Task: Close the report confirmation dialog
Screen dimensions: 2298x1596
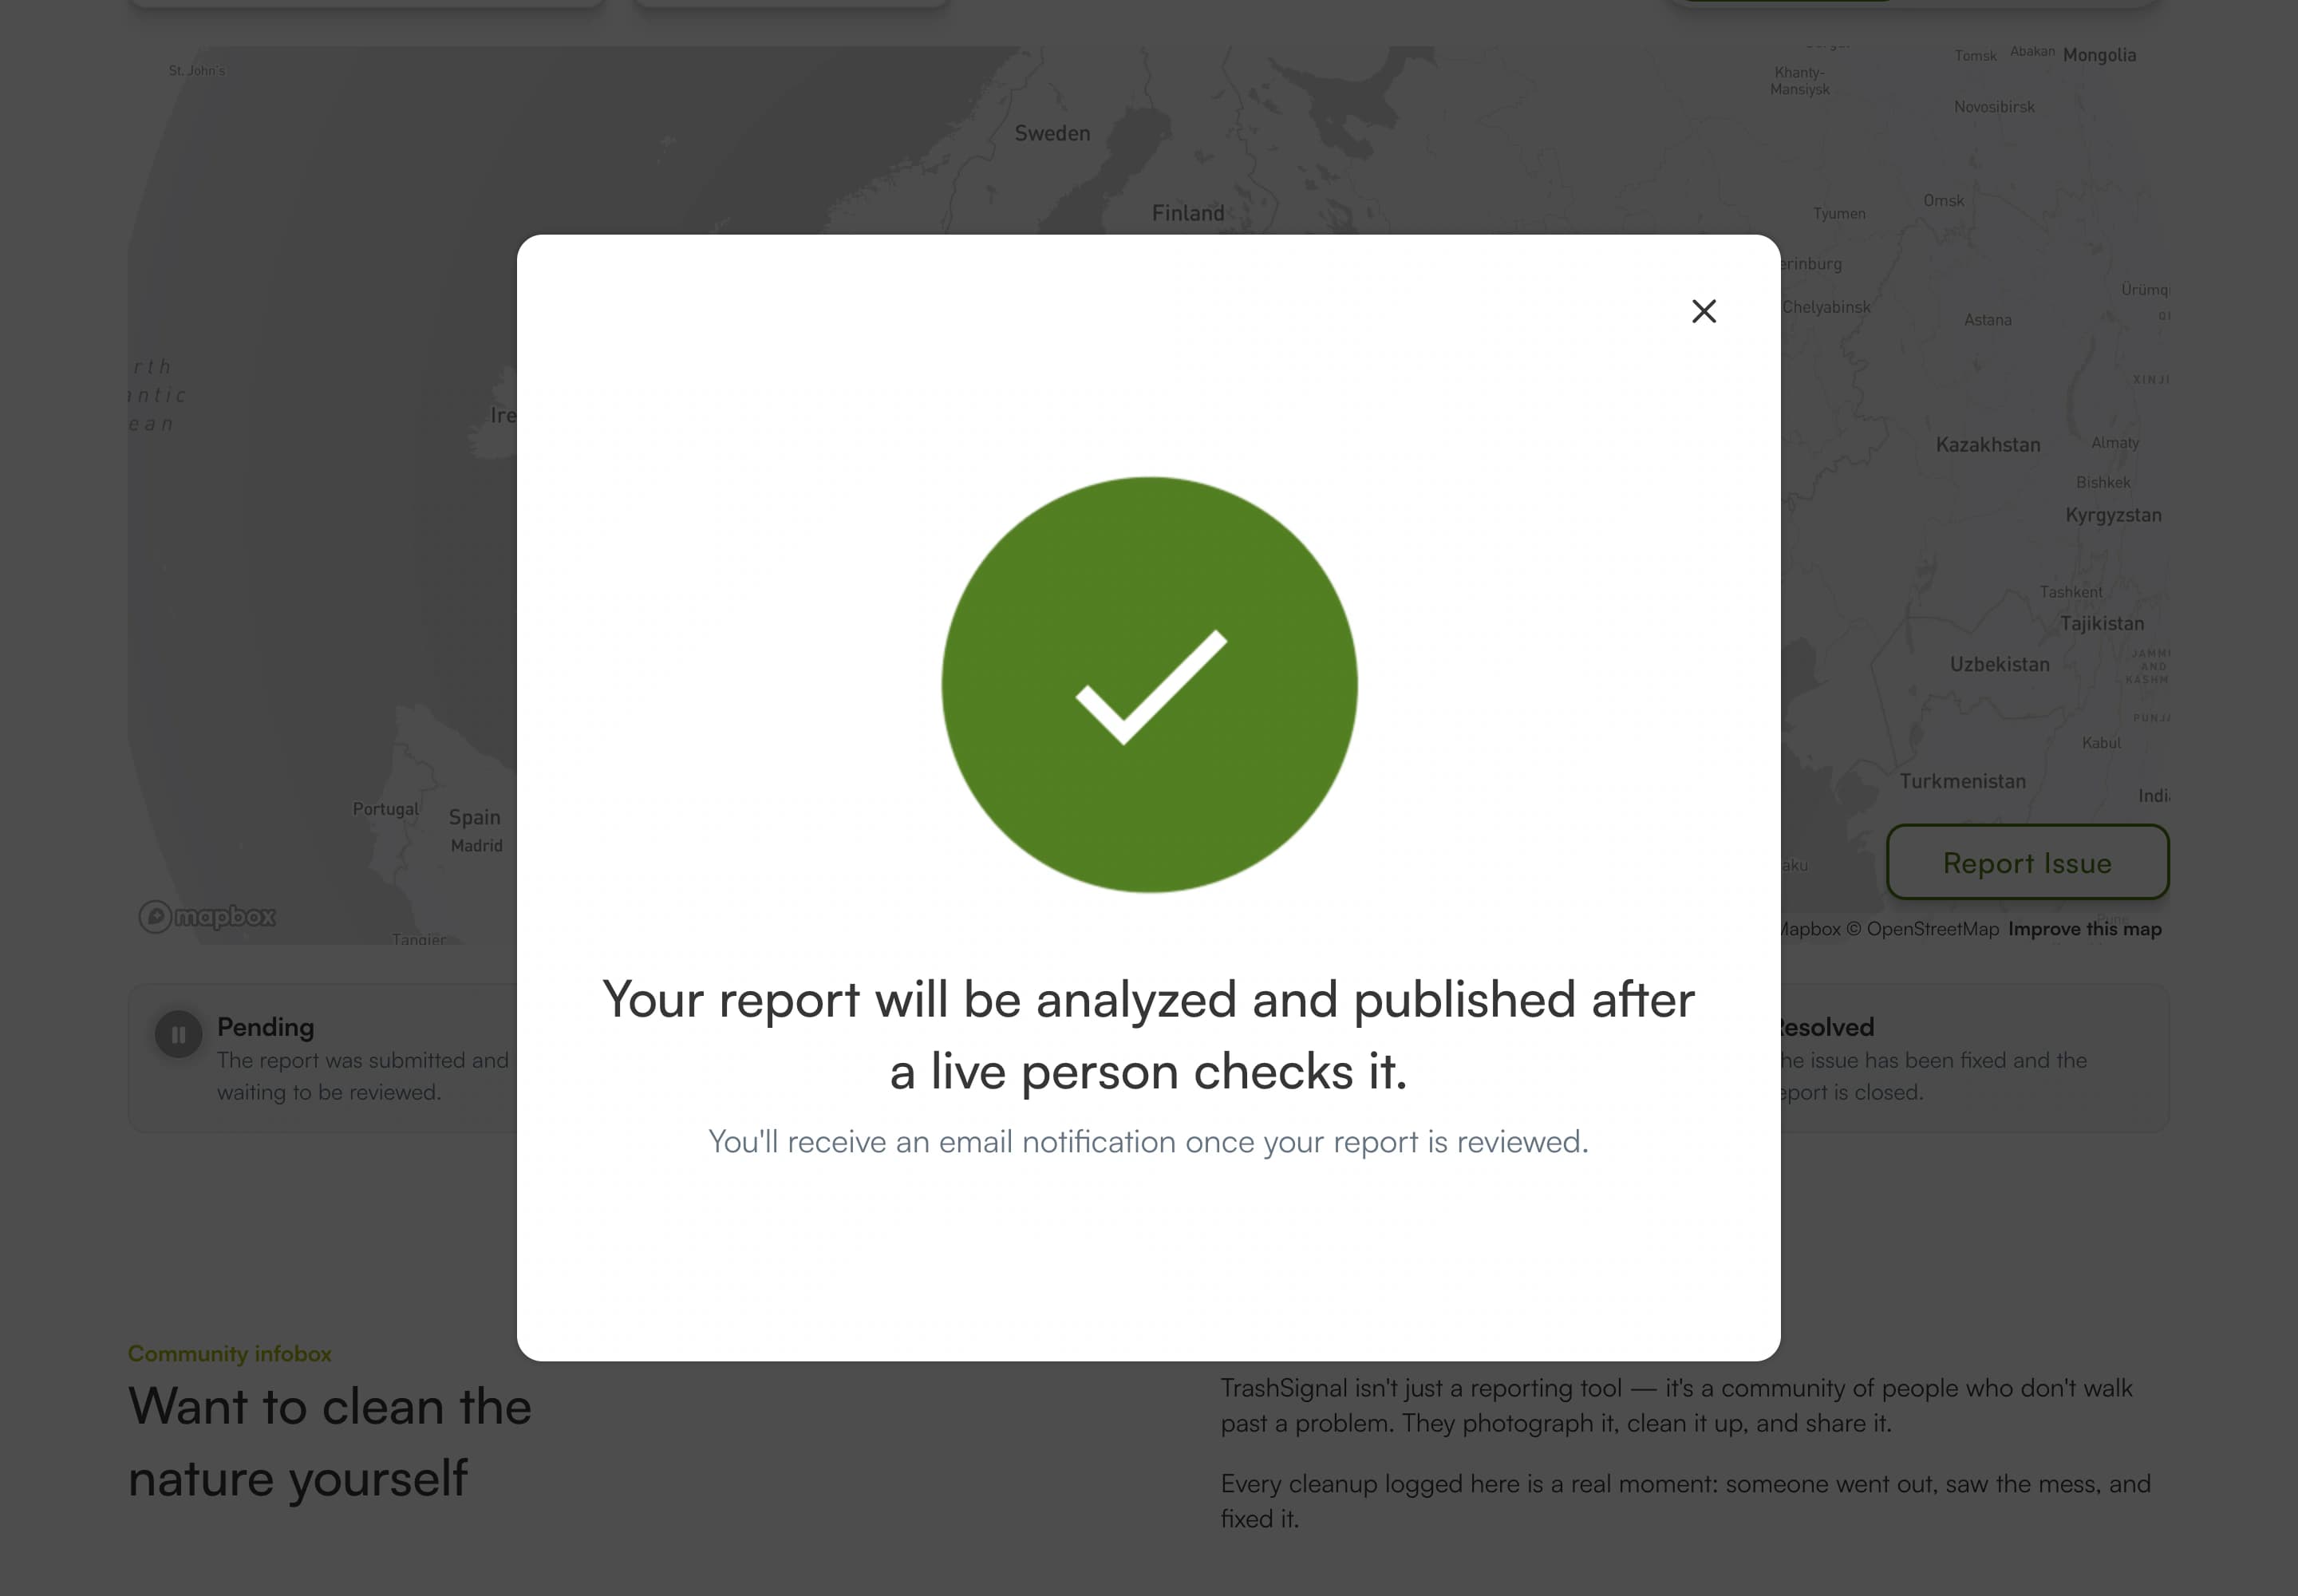Action: pos(1704,311)
